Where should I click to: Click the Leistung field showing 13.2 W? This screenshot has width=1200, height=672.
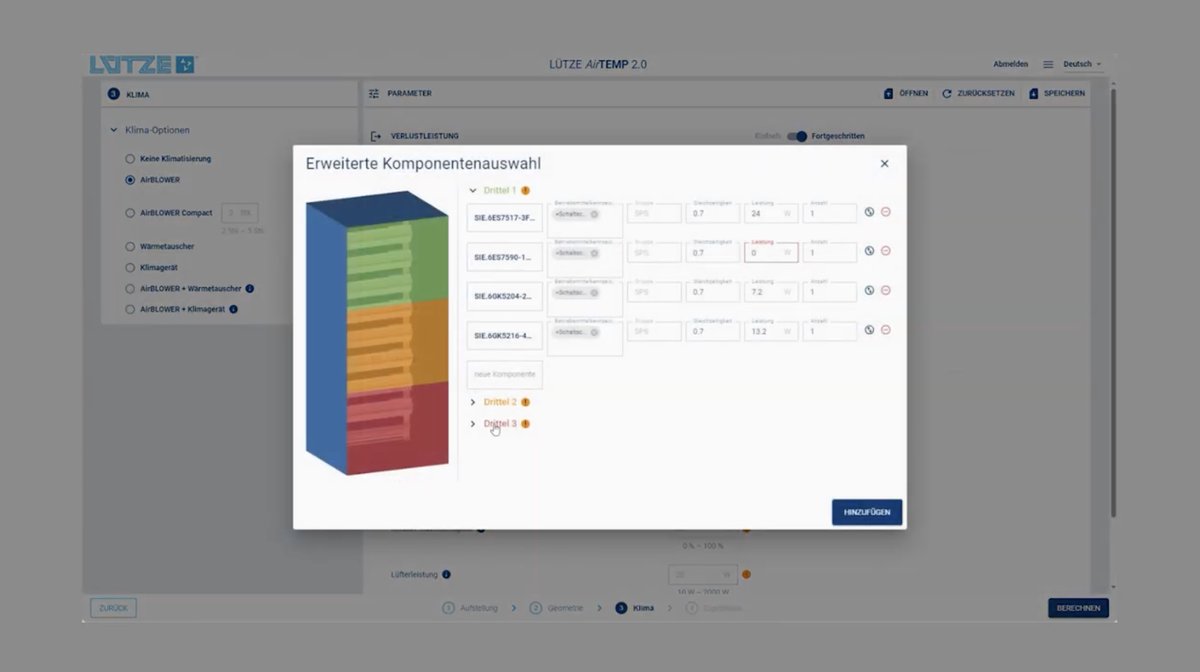[x=771, y=332]
